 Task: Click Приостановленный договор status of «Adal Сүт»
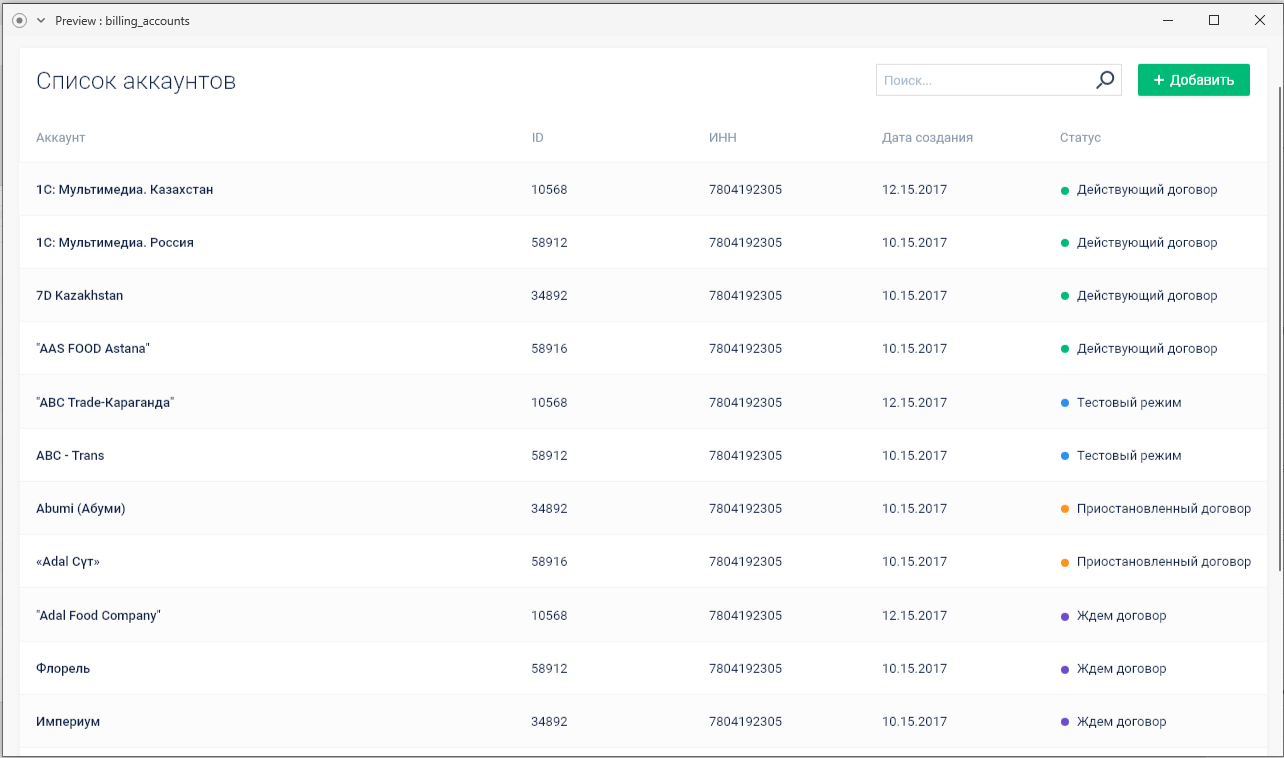point(1156,561)
